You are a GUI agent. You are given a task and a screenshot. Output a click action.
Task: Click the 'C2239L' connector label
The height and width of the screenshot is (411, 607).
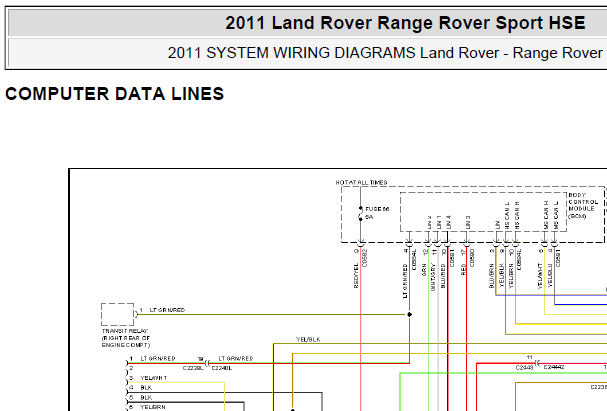pos(193,368)
